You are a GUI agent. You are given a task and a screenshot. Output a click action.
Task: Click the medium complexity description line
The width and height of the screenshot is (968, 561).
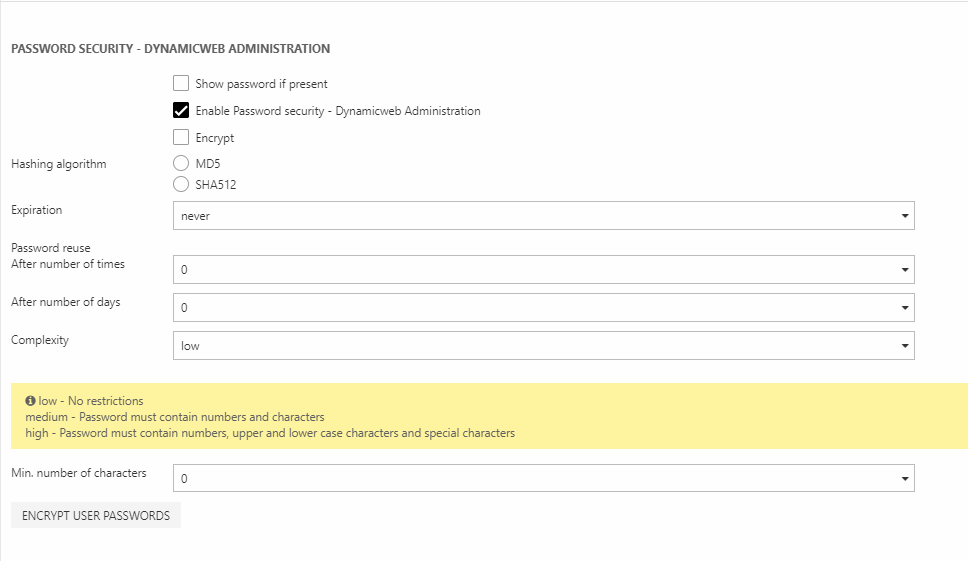tap(175, 417)
